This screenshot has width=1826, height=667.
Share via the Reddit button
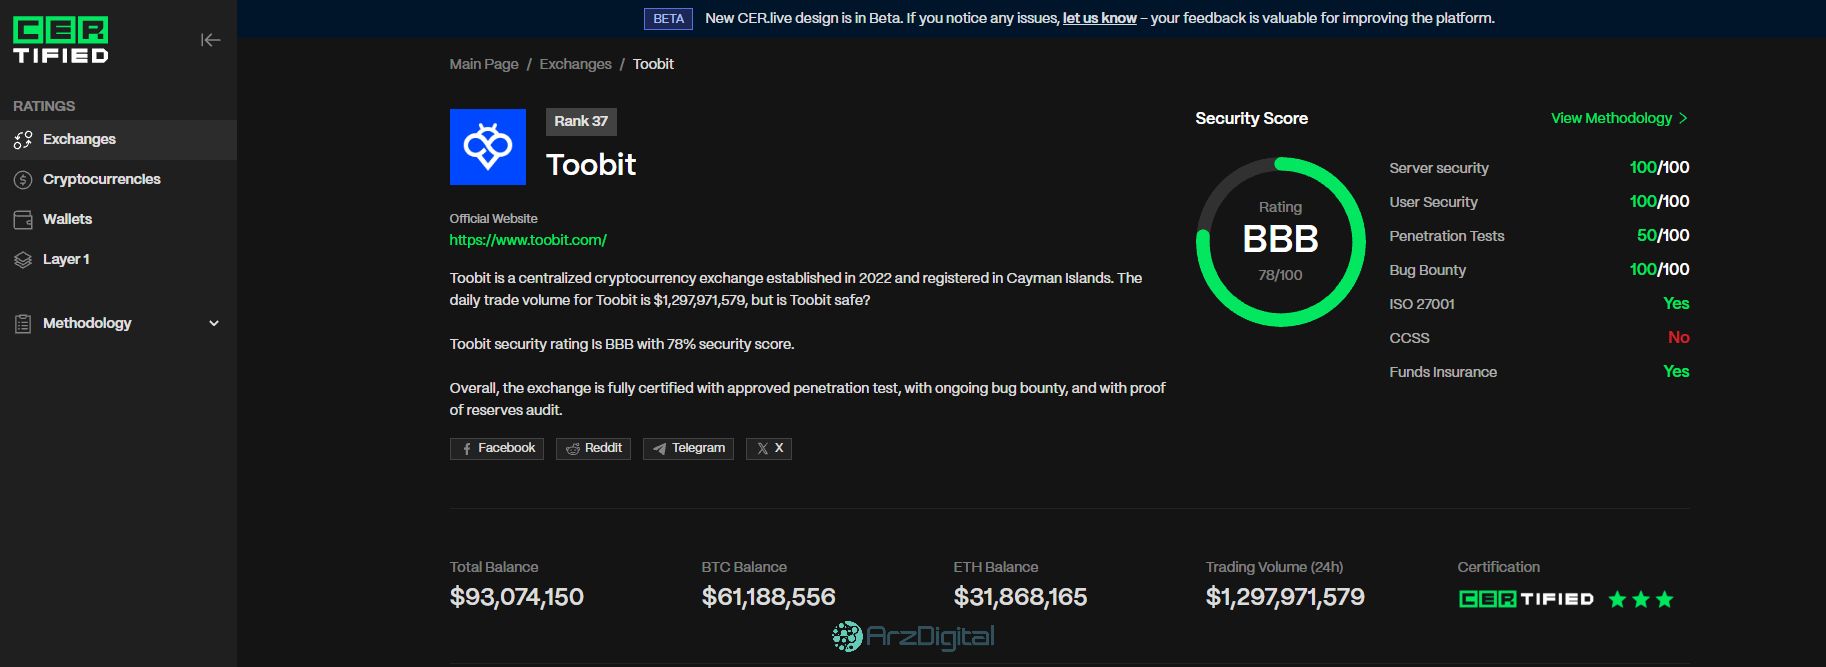point(593,448)
